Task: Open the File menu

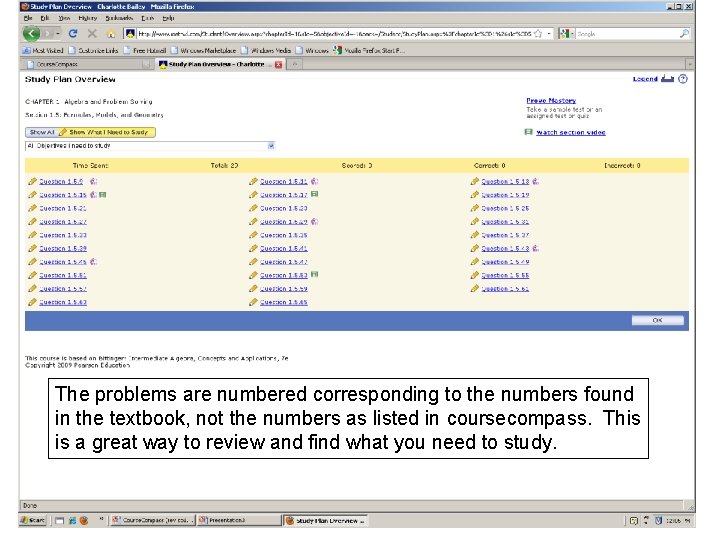Action: point(28,18)
